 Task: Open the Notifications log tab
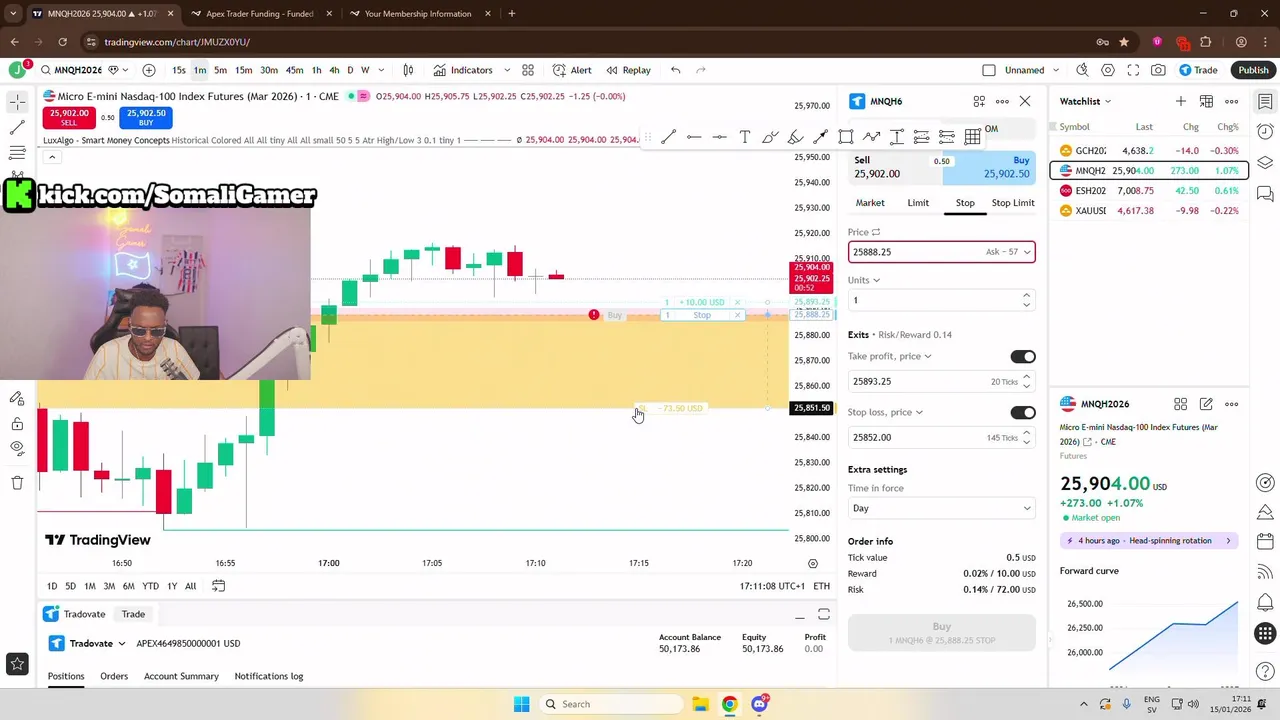tap(269, 676)
